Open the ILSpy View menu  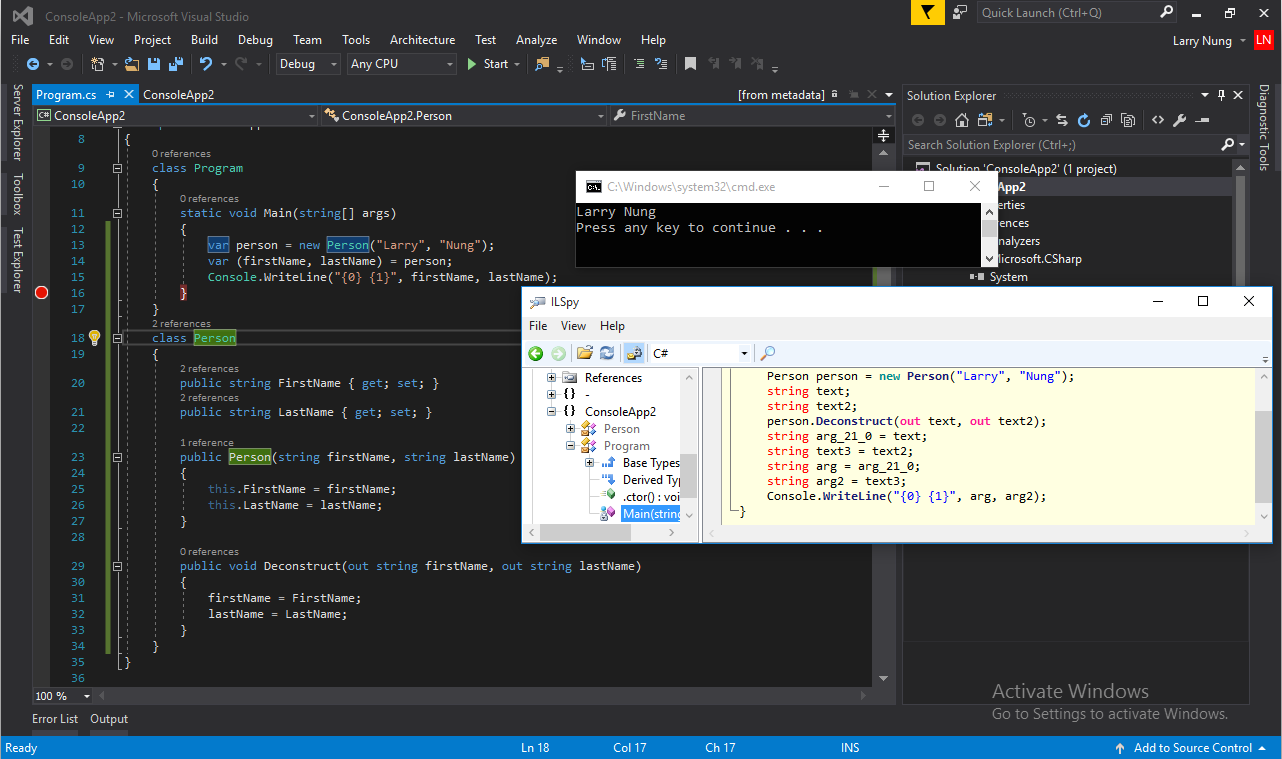tap(573, 326)
